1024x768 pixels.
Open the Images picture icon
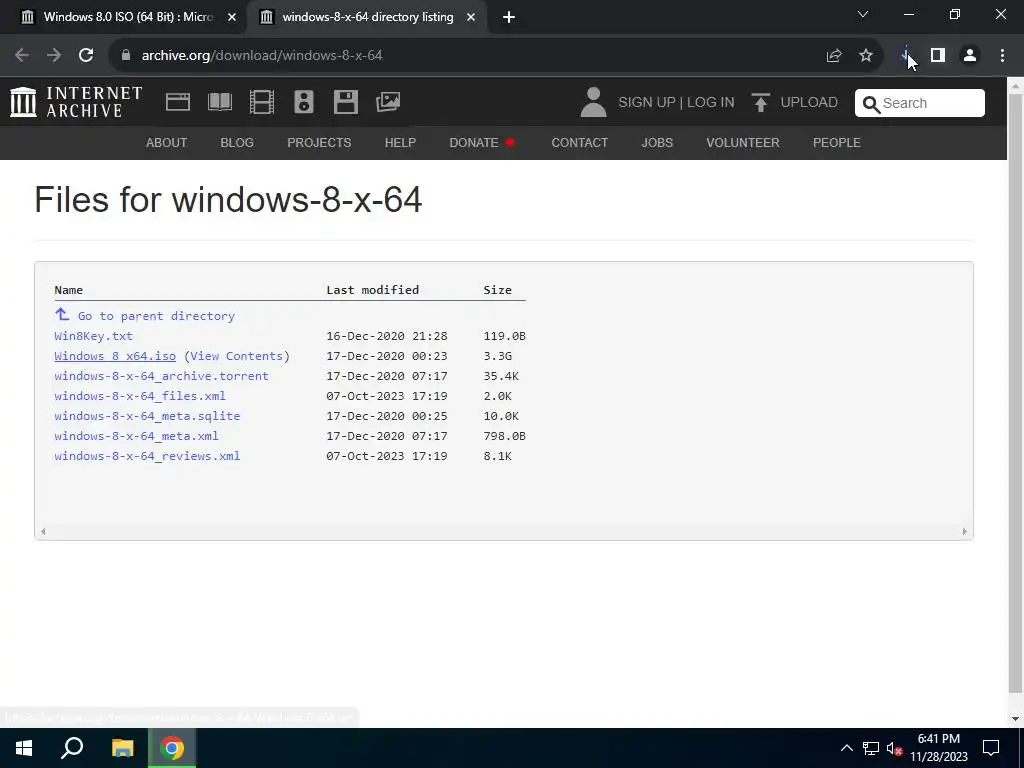388,103
